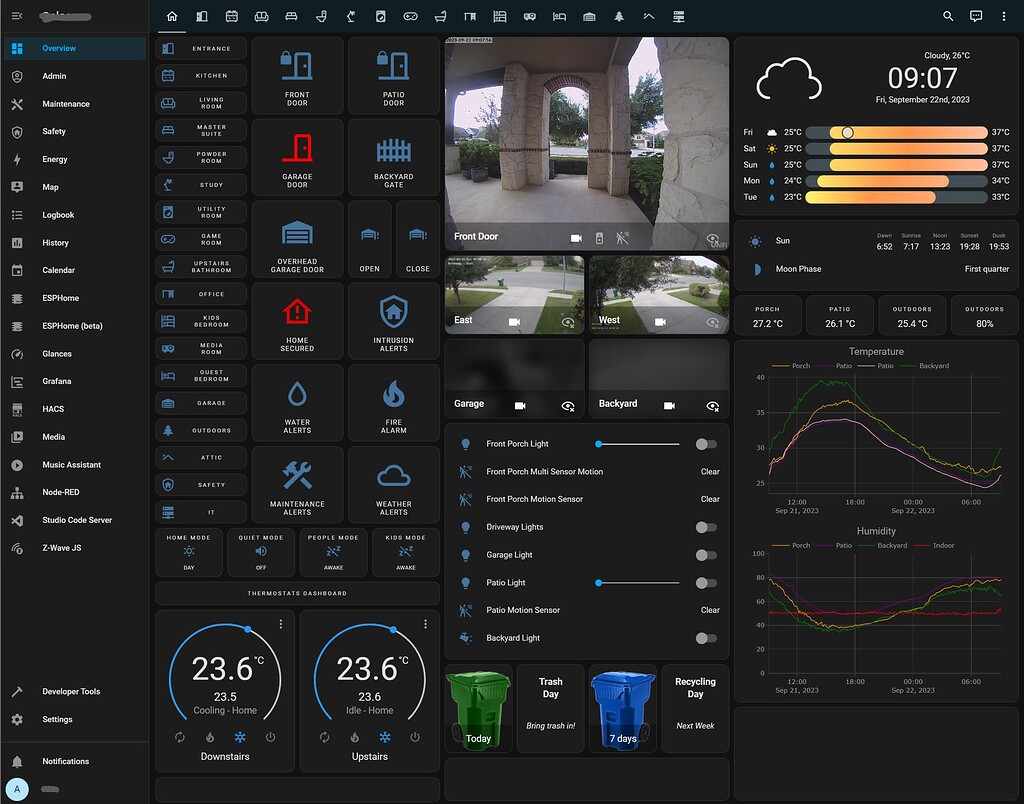Clear the Front Porch Motion Sensor
The image size is (1024, 804).
pyautogui.click(x=710, y=498)
